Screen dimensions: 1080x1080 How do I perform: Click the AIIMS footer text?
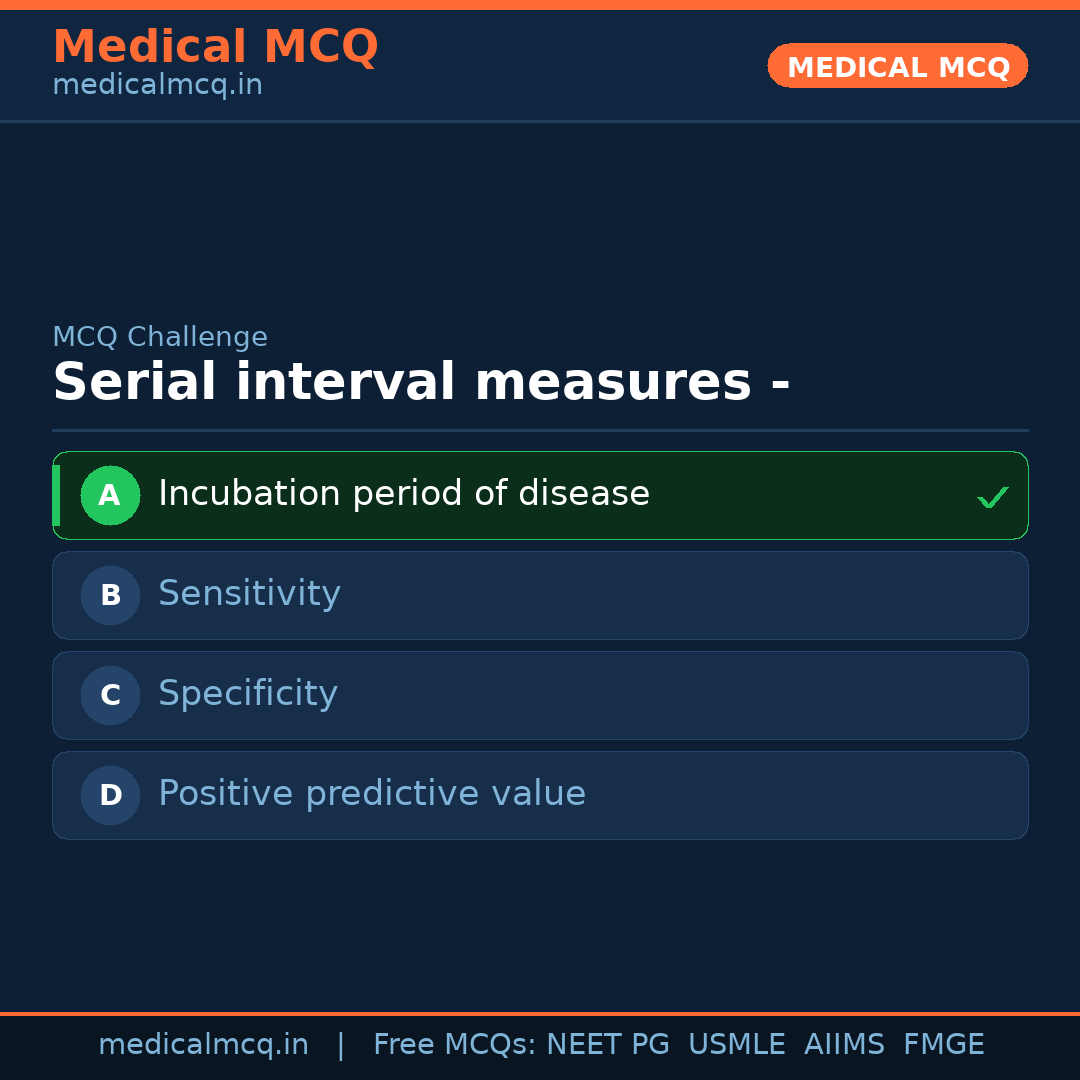(844, 1045)
